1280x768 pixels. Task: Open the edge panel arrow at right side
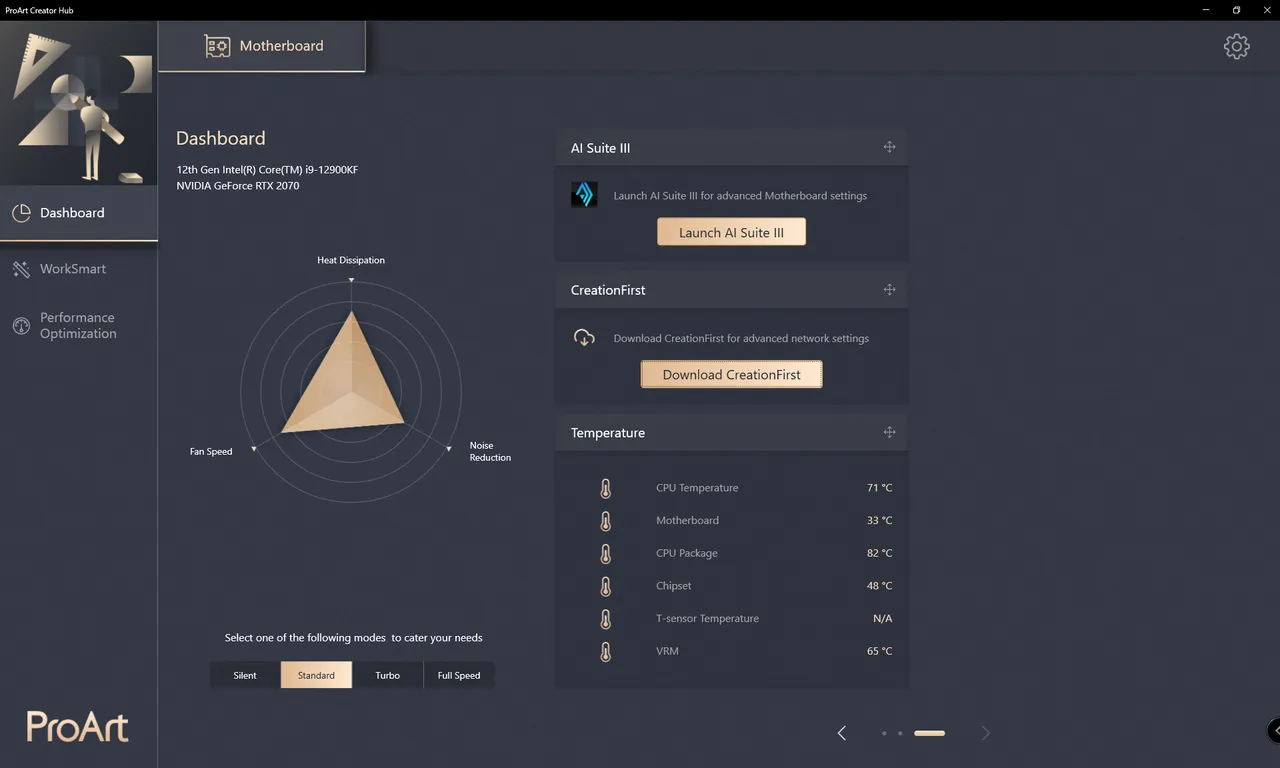tap(1274, 730)
